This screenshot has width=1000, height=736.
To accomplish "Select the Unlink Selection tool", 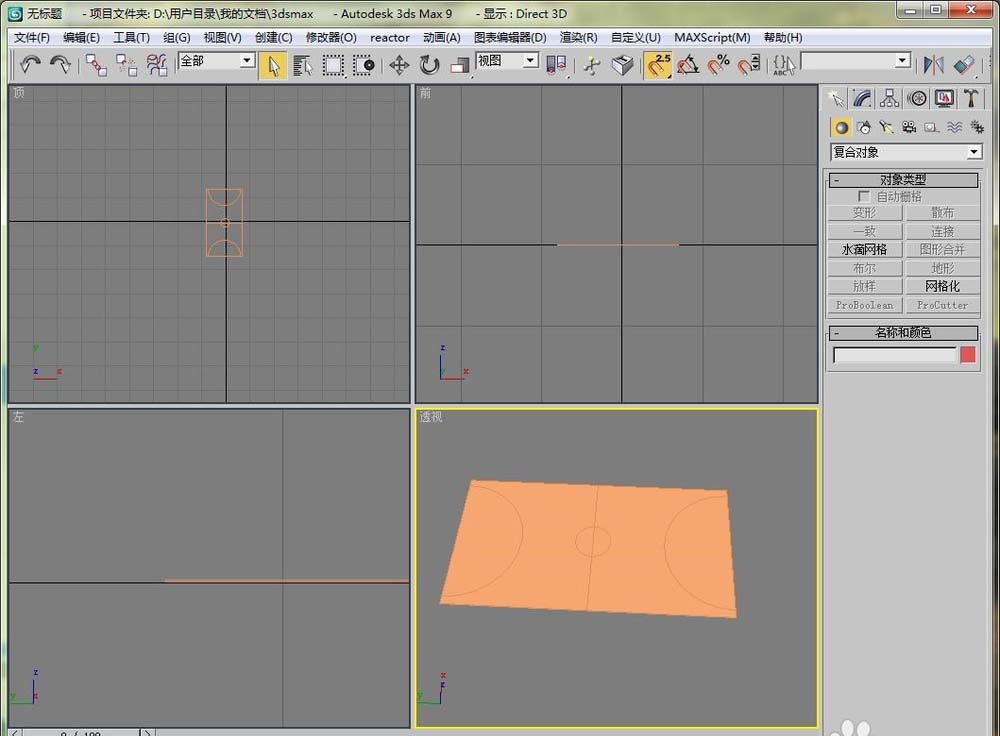I will coord(126,65).
